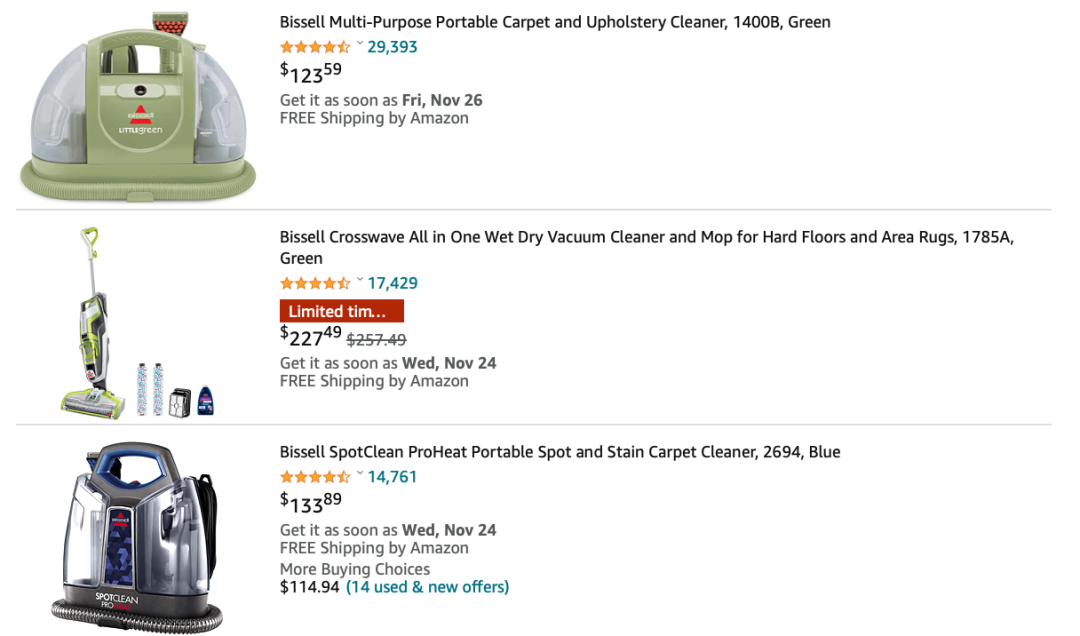The image size is (1080, 636).
Task: Expand rating dropdown arrow beside 29,393 reviews
Action: pyautogui.click(x=360, y=45)
